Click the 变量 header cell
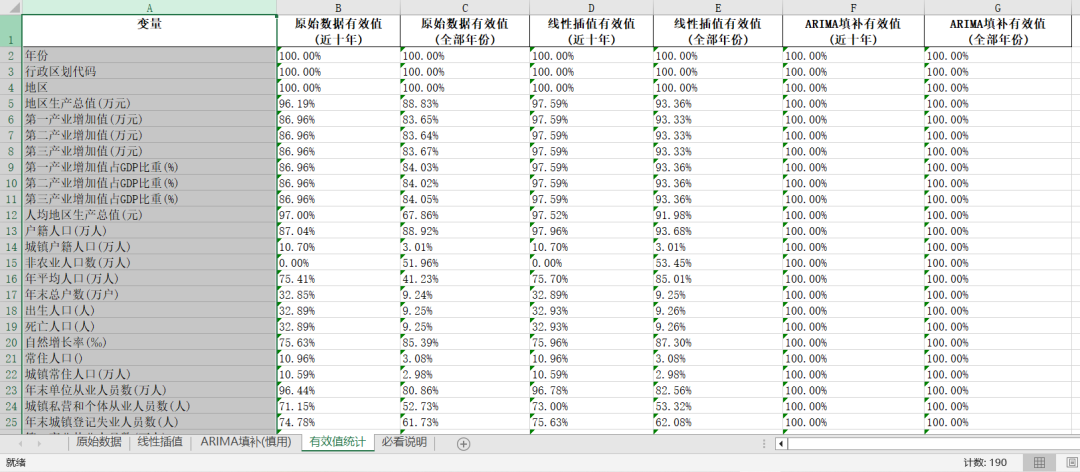1080x472 pixels. click(x=149, y=31)
